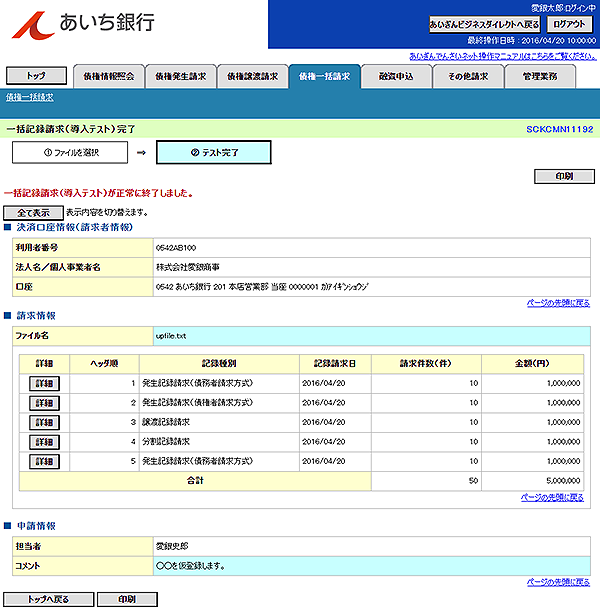Click the 決済口座情報(請求者情報) section heading
The image size is (600, 615).
pos(75,227)
